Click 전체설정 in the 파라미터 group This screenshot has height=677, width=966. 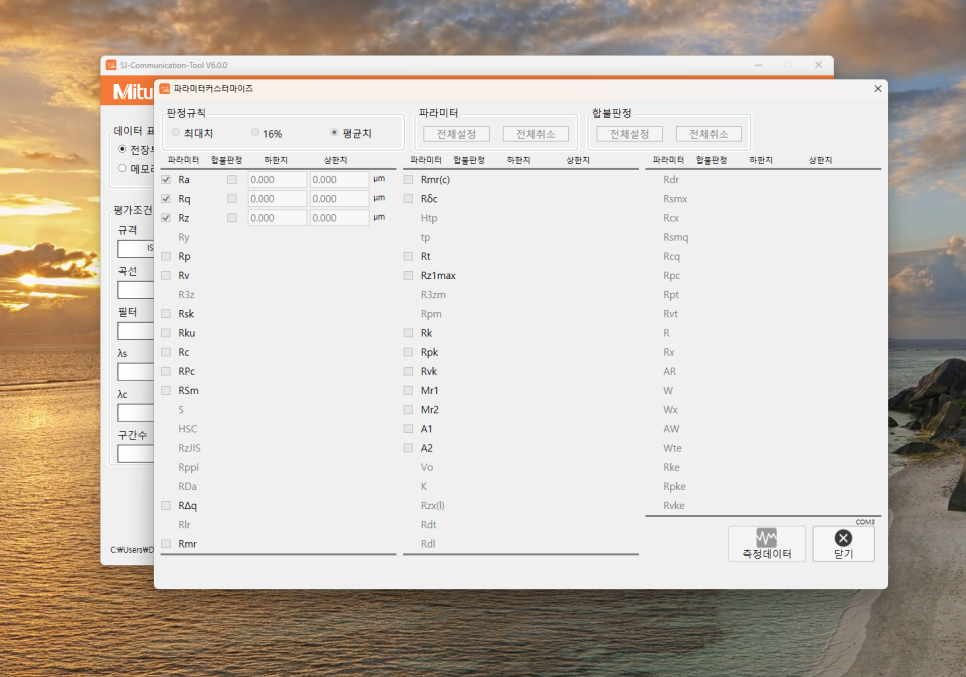[x=456, y=134]
